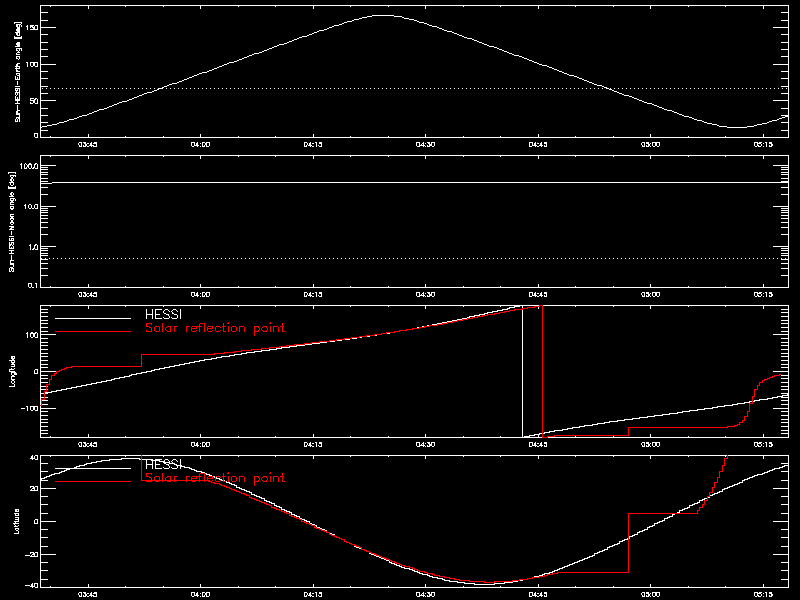The image size is (800, 600).
Task: Click the 04:00 time label under top plot
Action: (200, 144)
